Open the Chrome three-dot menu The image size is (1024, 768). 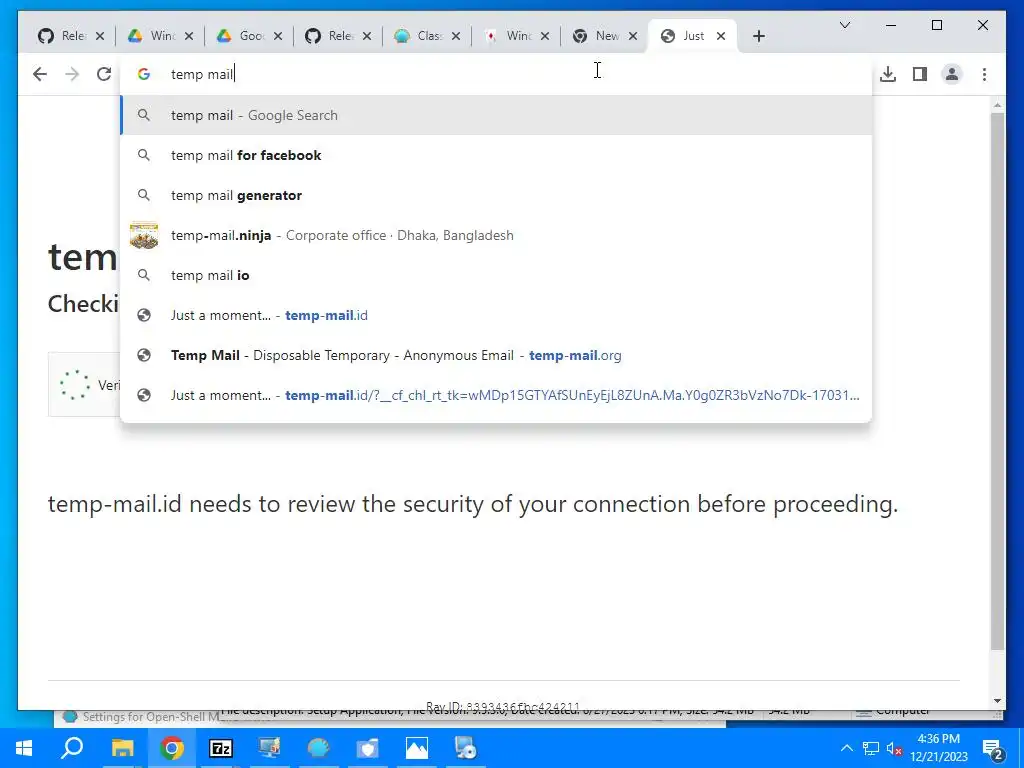(984, 74)
